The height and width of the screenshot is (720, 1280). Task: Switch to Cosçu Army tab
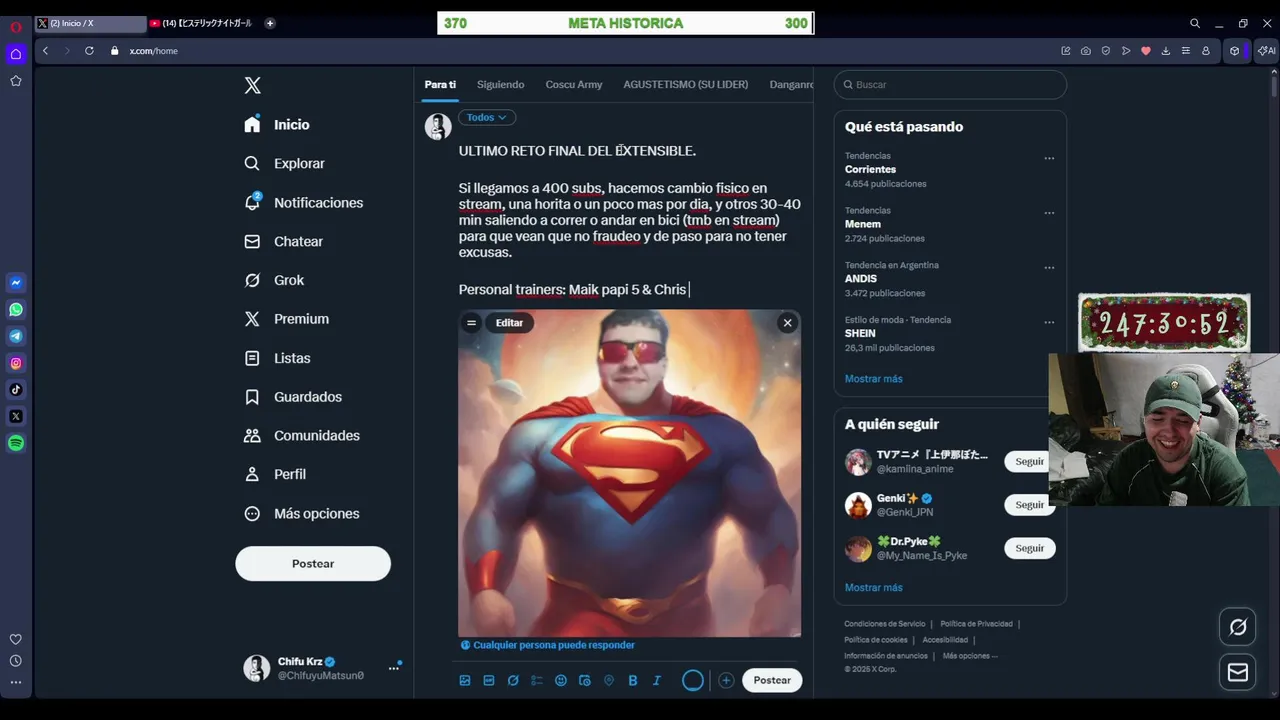[x=574, y=85]
